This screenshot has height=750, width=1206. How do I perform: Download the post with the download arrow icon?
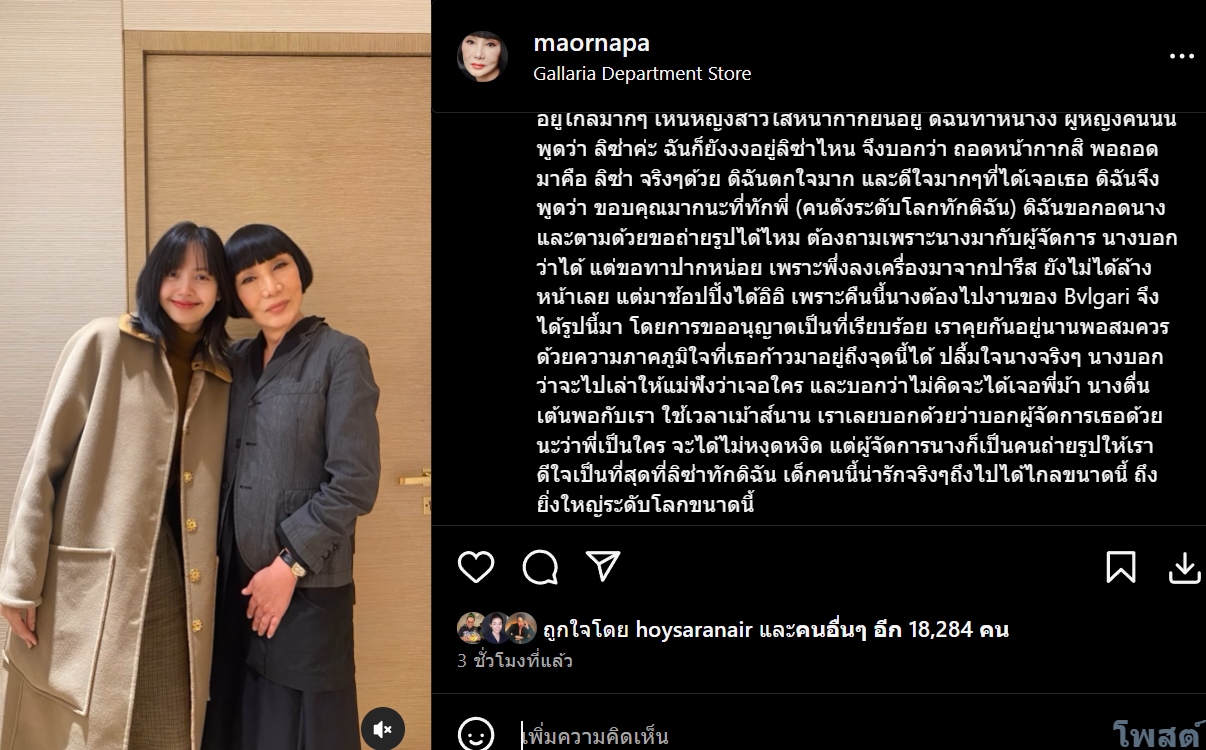[x=1185, y=567]
